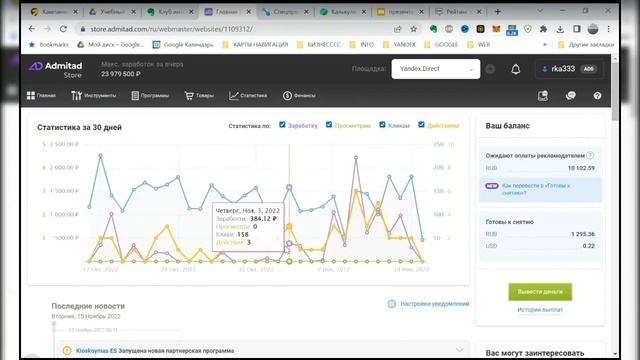640x360 pixels.
Task: Open the Как перевести в «Готовы к снятию» link
Action: pyautogui.click(x=536, y=189)
